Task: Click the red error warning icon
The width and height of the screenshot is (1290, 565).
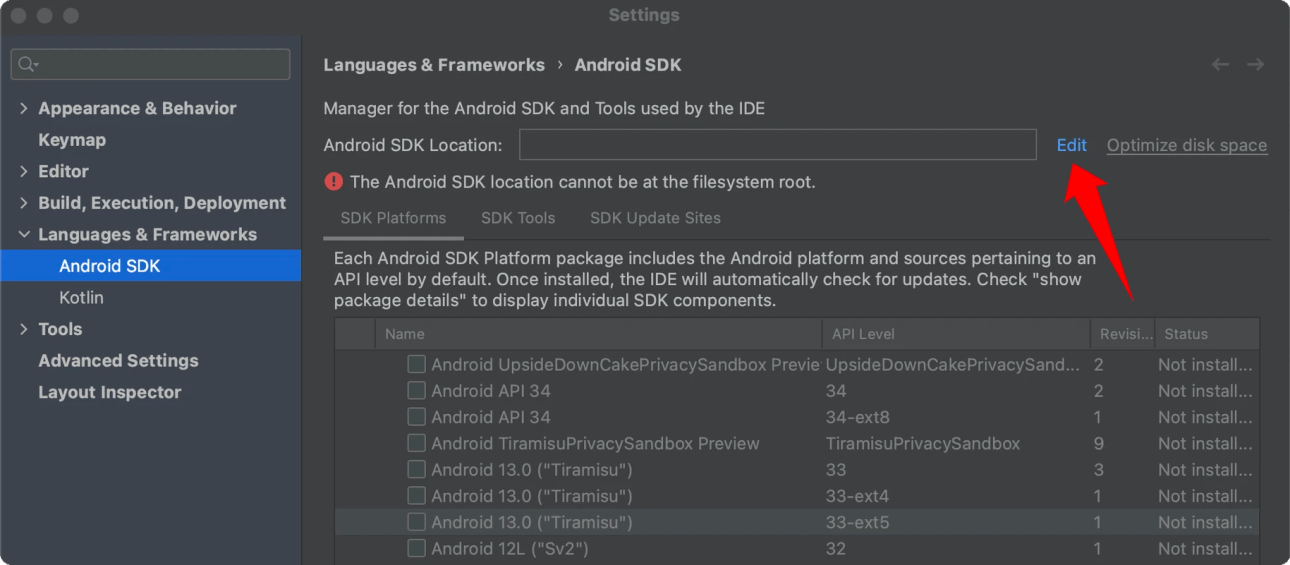Action: [x=333, y=182]
